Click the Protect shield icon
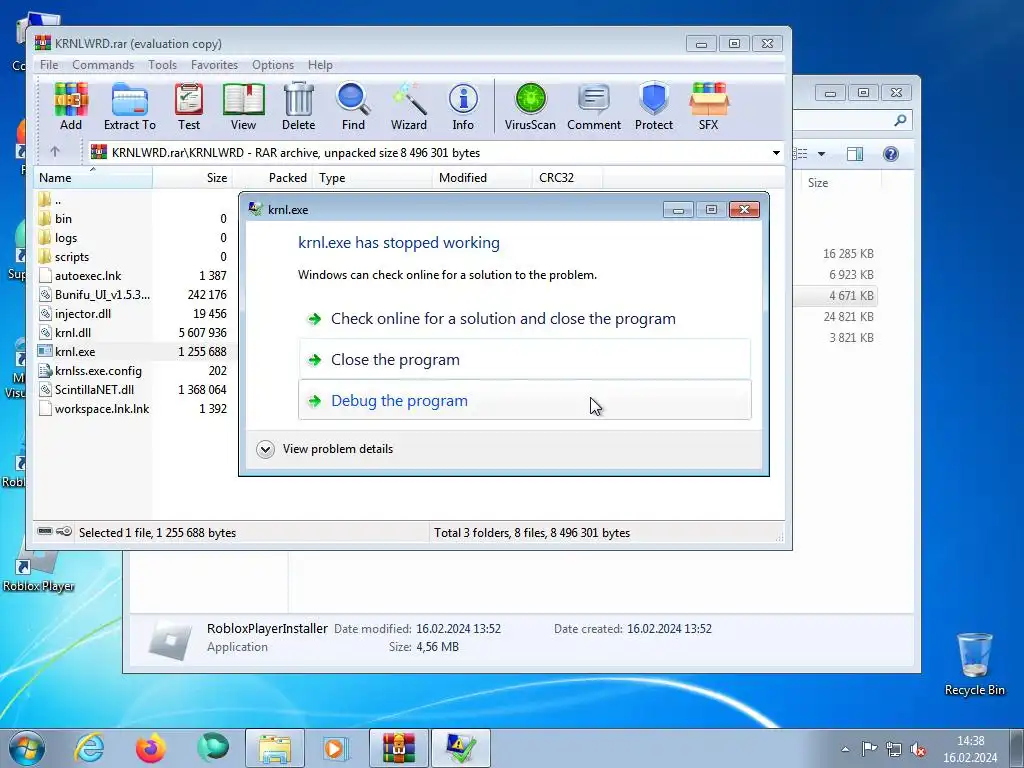This screenshot has height=768, width=1024. (x=654, y=106)
